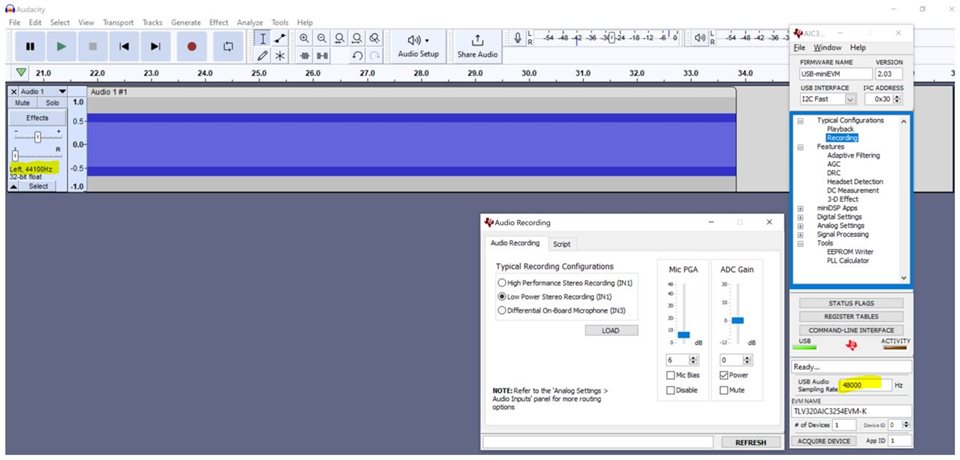Viewport: 960px width, 460px height.
Task: Choose the I-beam Selection tool
Action: point(263,39)
